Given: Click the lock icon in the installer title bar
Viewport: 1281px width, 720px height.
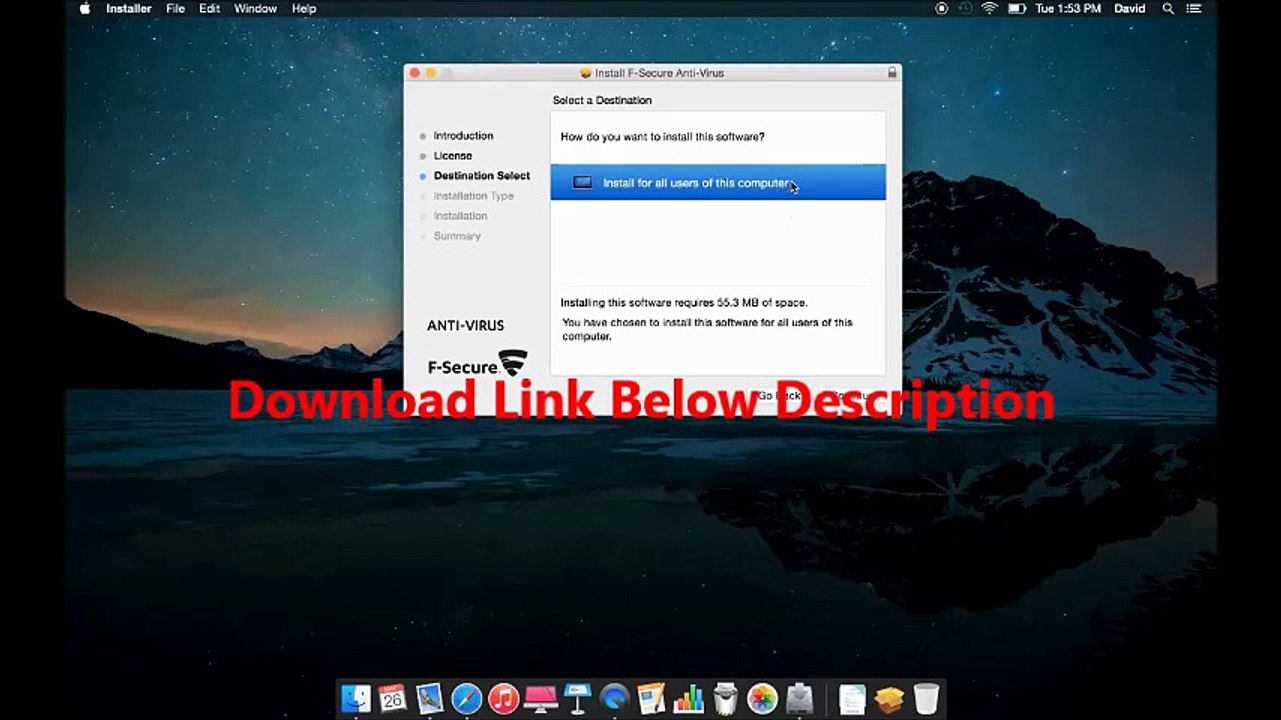Looking at the screenshot, I should (892, 73).
